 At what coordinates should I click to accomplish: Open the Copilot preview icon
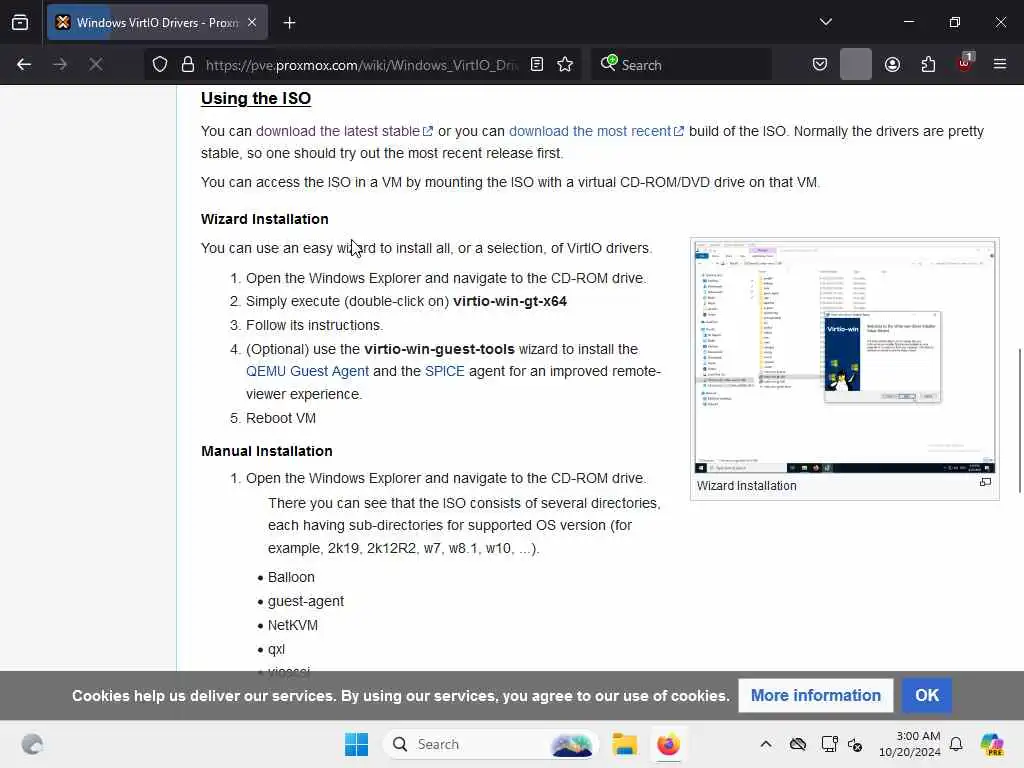992,744
